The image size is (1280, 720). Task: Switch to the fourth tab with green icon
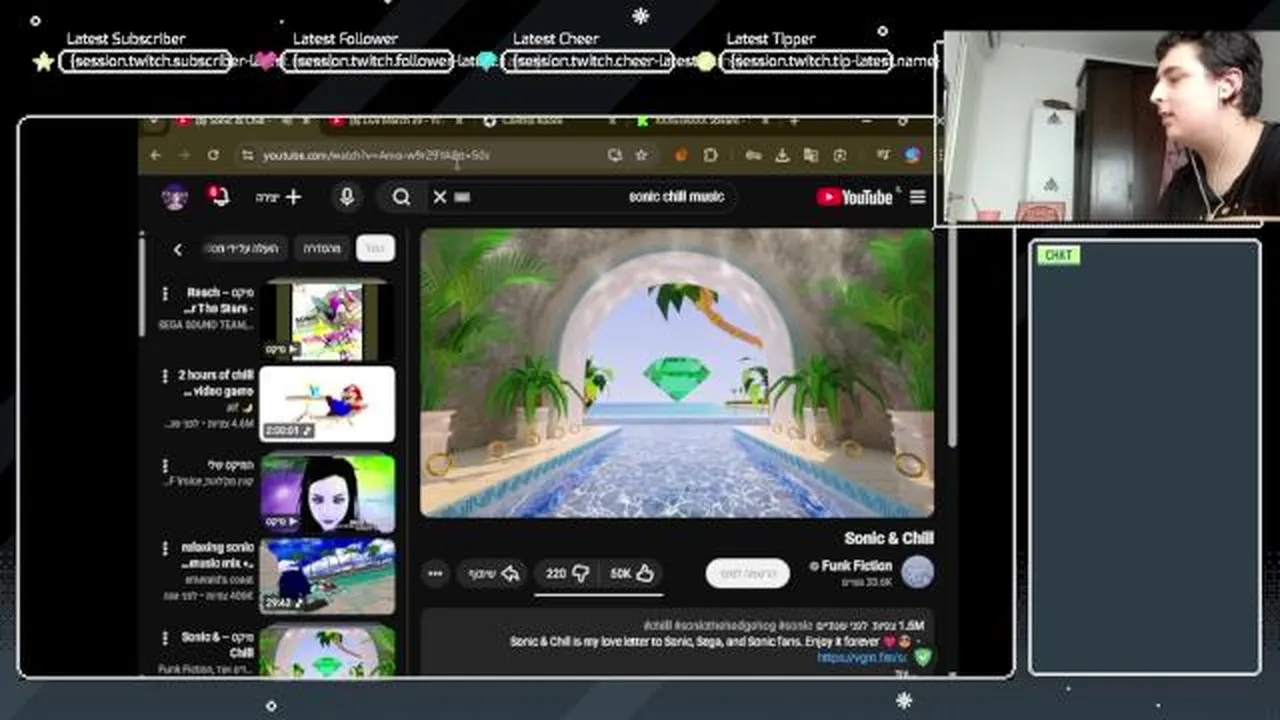coord(700,121)
